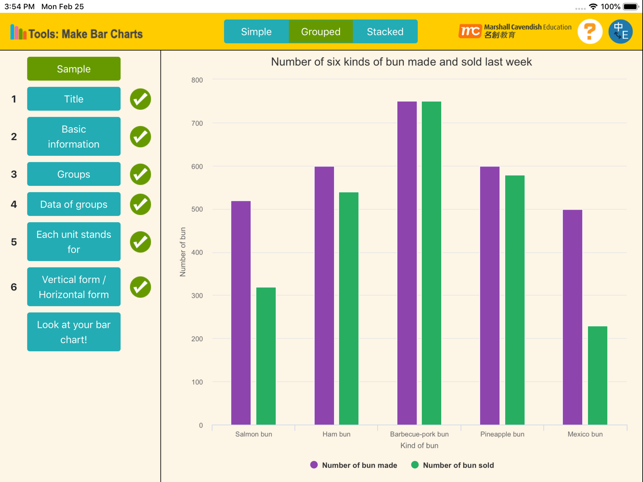
Task: Click the Marshall Cavendish Education logo
Action: pos(515,32)
